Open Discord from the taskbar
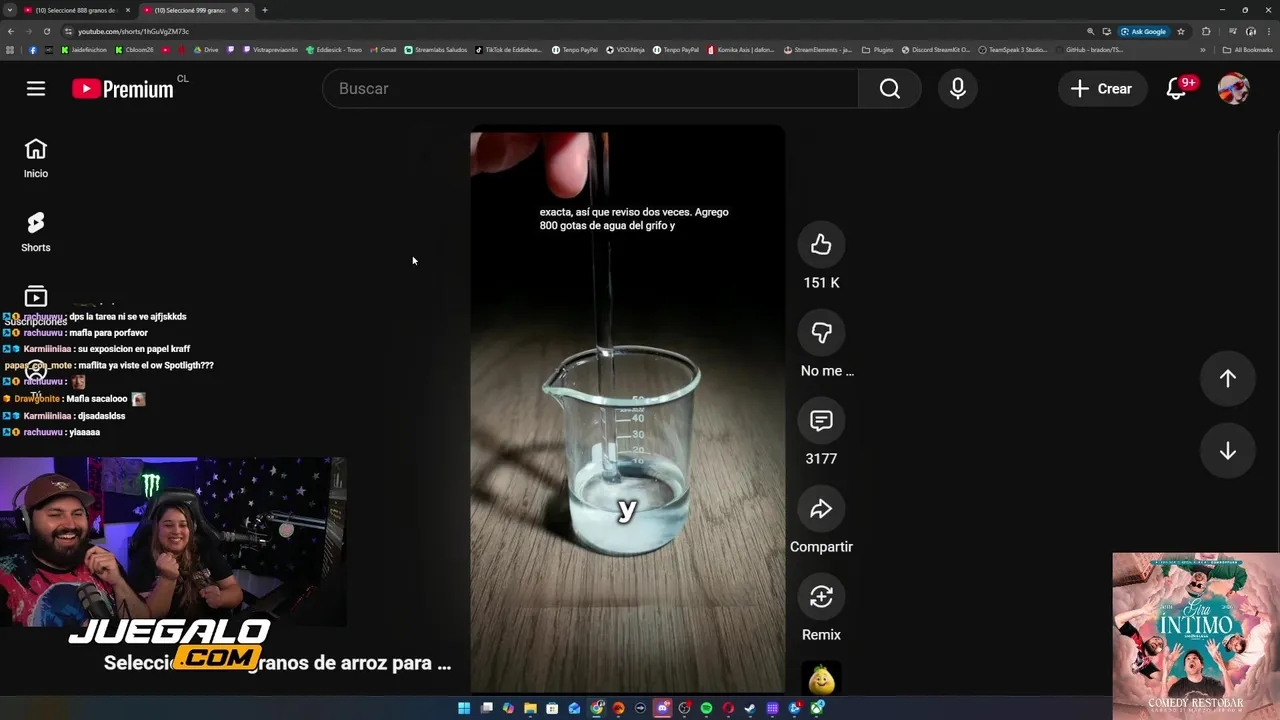The image size is (1280, 720). point(662,708)
